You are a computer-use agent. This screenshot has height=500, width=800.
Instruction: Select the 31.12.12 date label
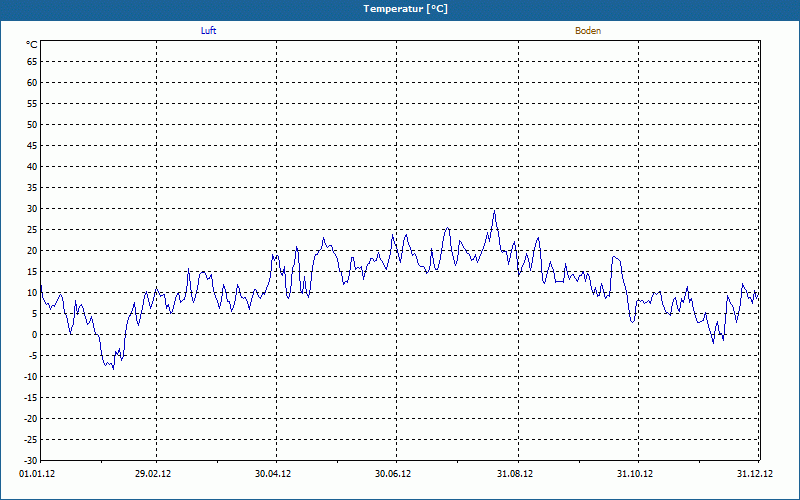(755, 474)
